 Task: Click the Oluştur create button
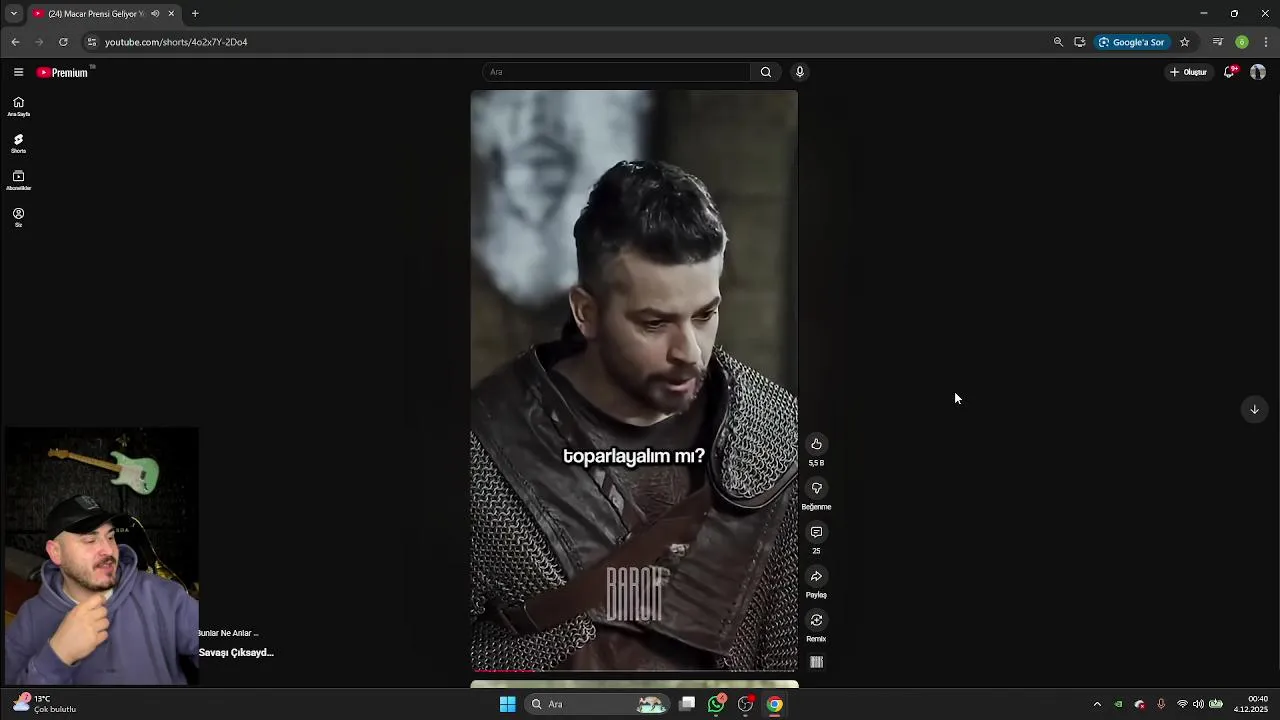point(1188,72)
